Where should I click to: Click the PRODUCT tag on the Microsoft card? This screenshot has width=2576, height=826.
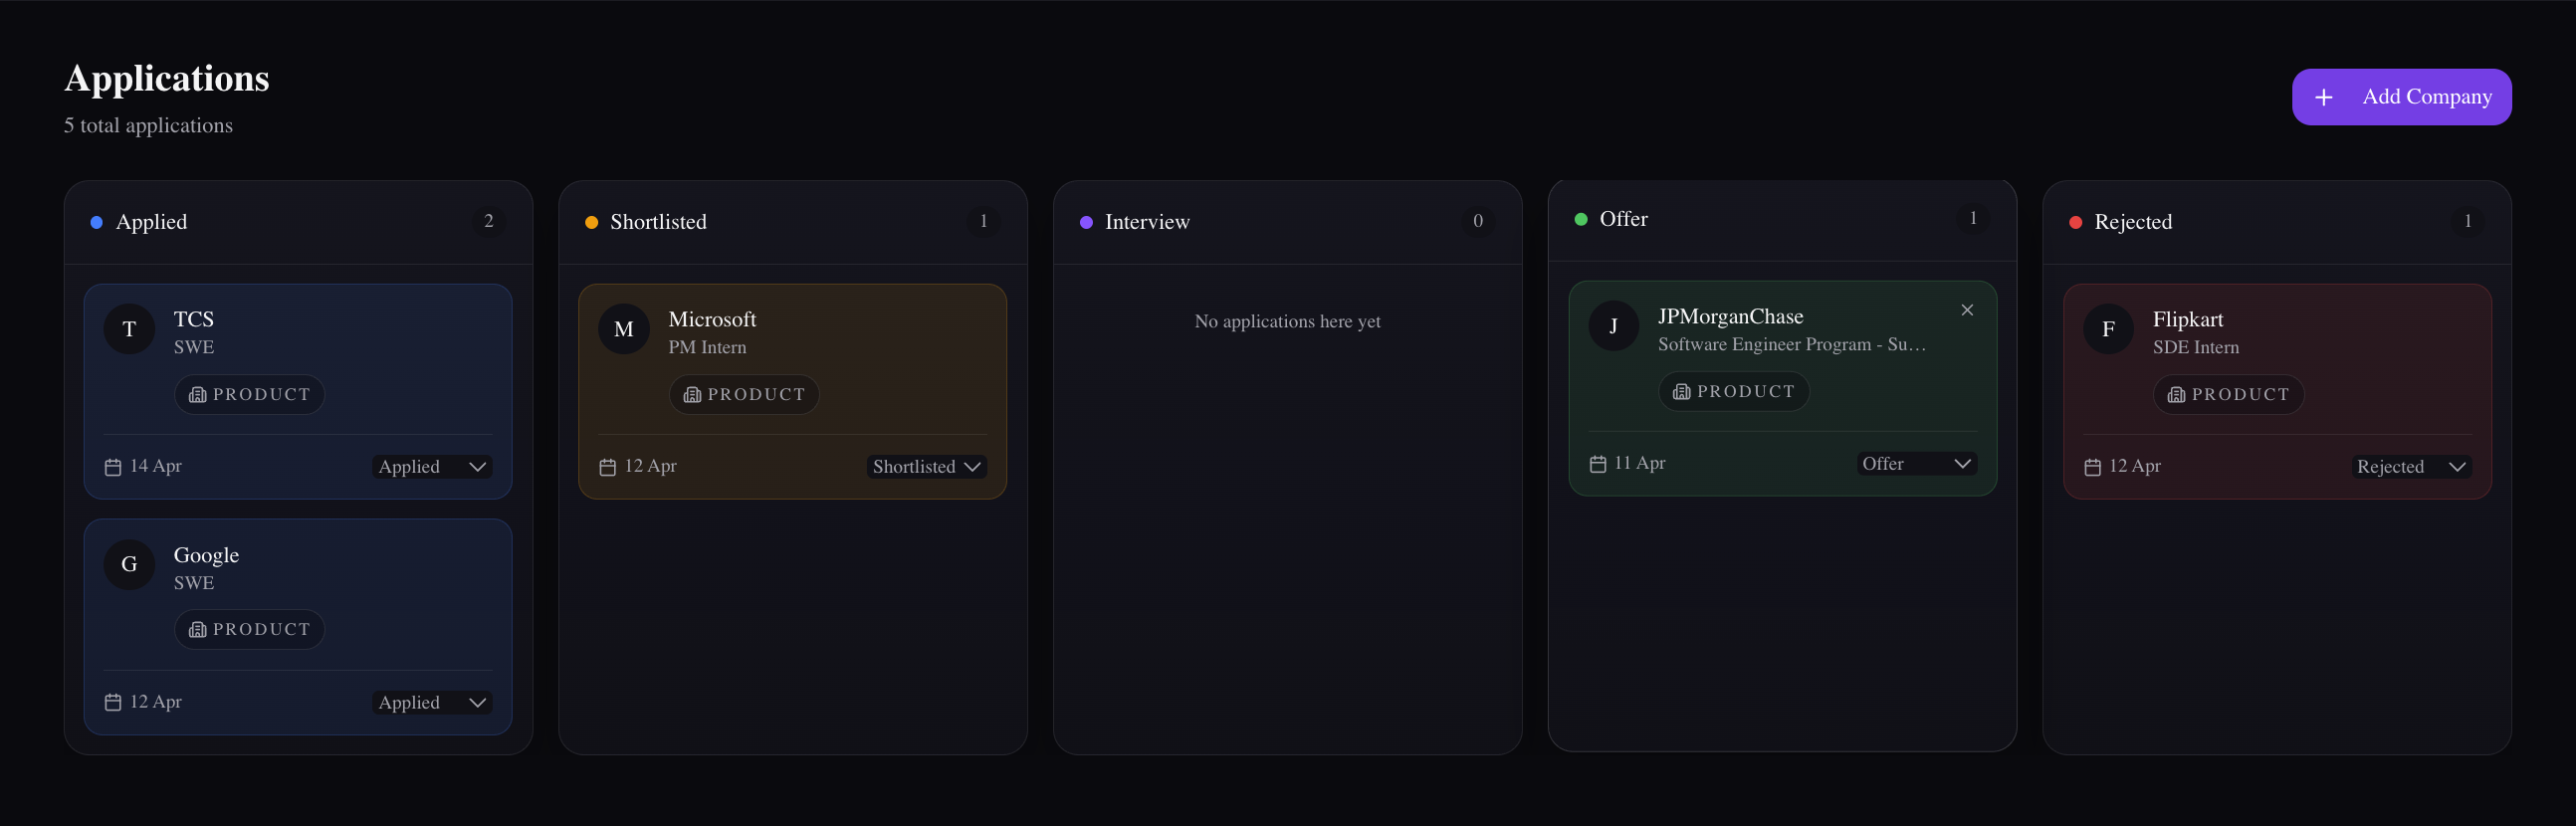[x=744, y=395]
